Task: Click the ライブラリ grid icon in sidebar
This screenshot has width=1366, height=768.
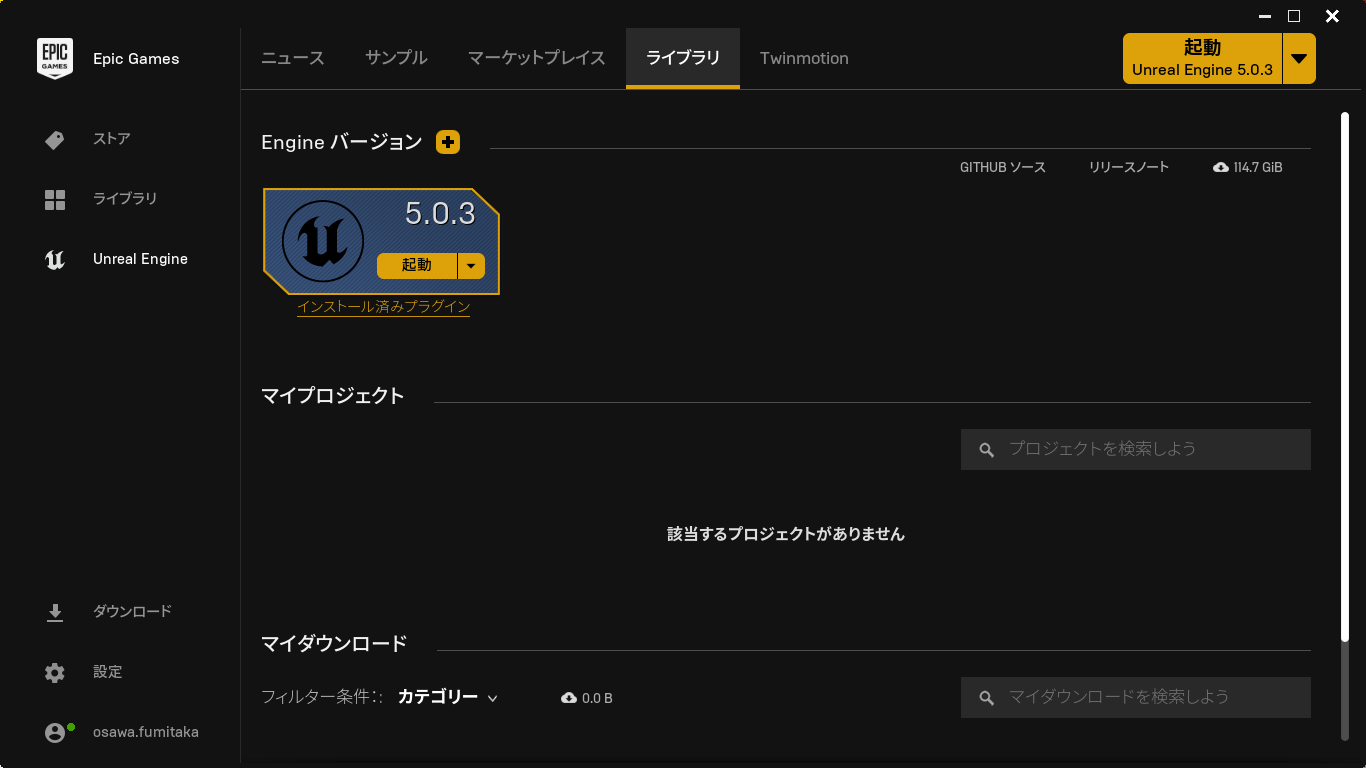Action: point(55,199)
